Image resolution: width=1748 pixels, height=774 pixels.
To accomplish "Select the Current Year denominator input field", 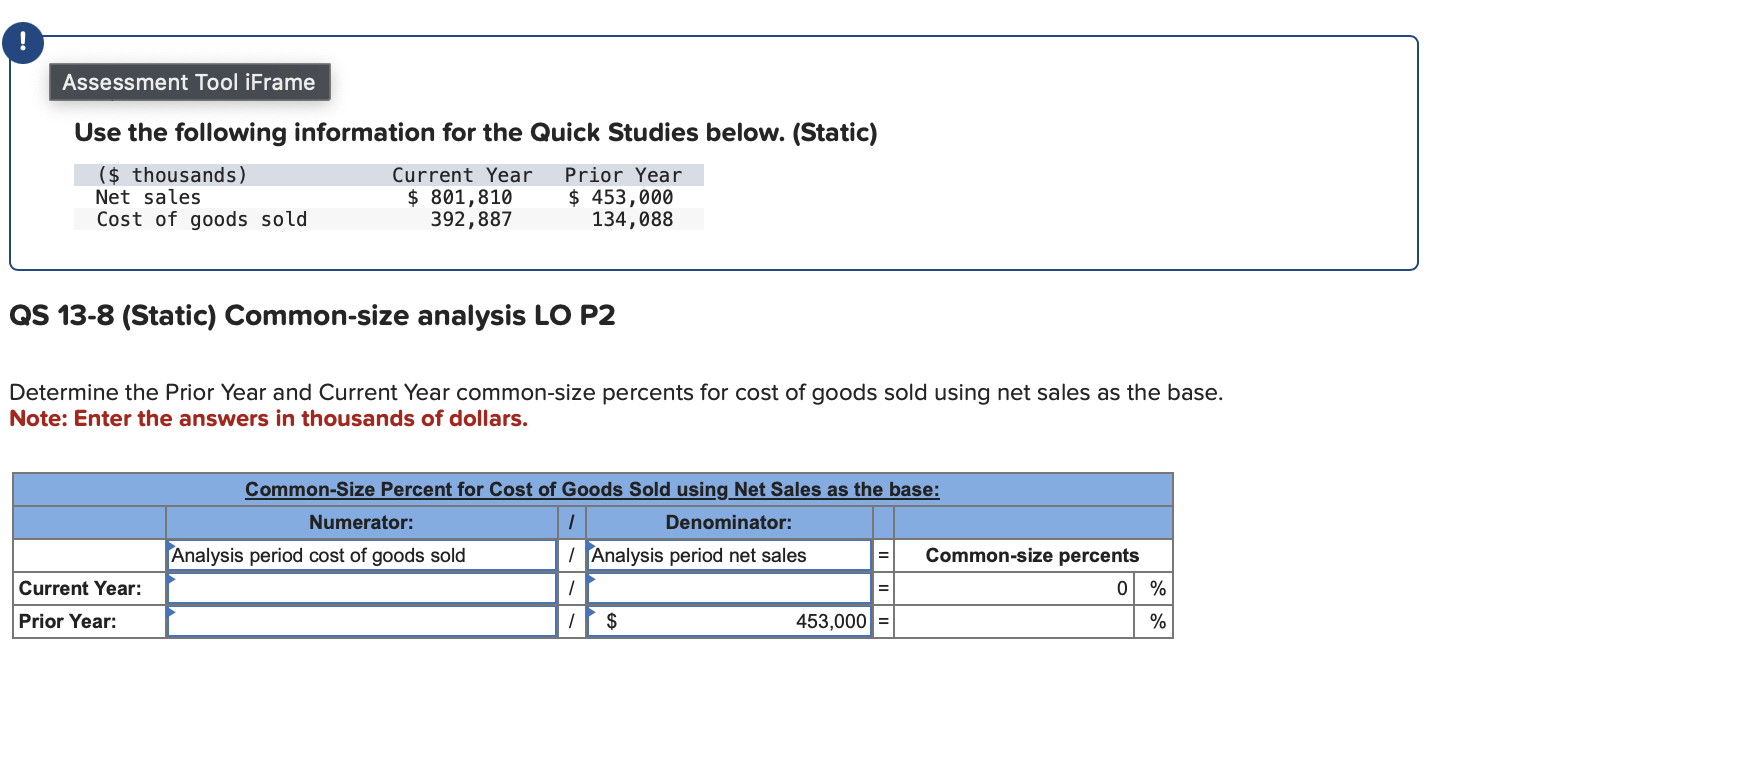I will pyautogui.click(x=729, y=588).
